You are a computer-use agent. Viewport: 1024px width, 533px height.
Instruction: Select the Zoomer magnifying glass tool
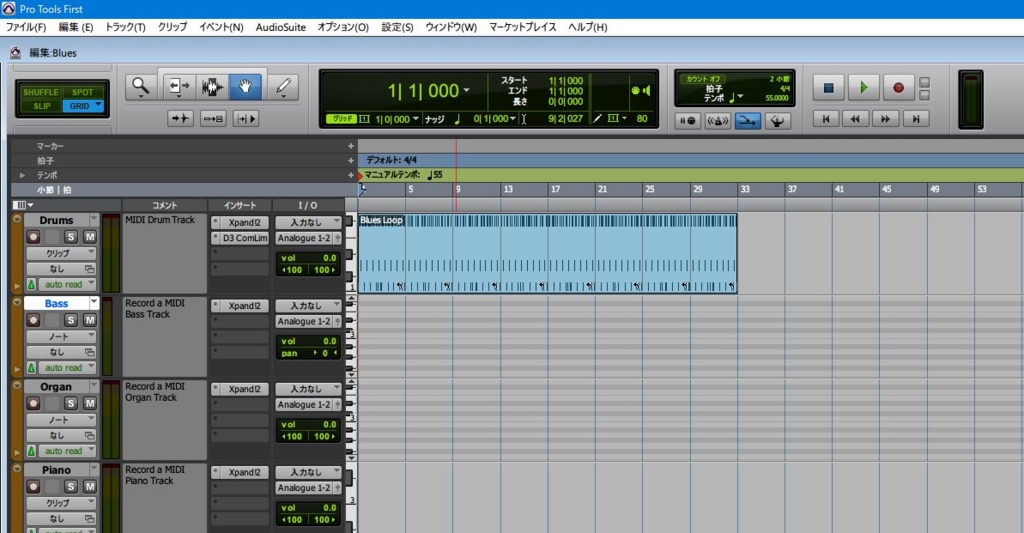pyautogui.click(x=141, y=87)
